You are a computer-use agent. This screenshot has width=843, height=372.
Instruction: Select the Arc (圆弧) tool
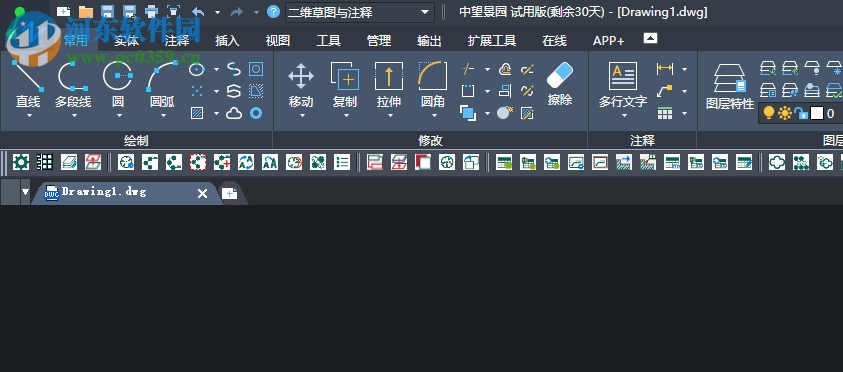coord(162,85)
